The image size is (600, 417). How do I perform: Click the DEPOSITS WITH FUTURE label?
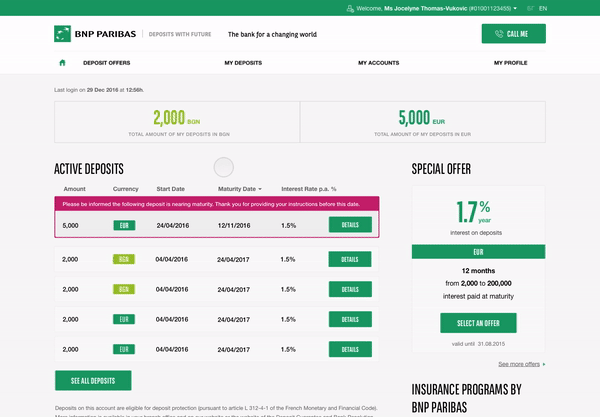[180, 34]
